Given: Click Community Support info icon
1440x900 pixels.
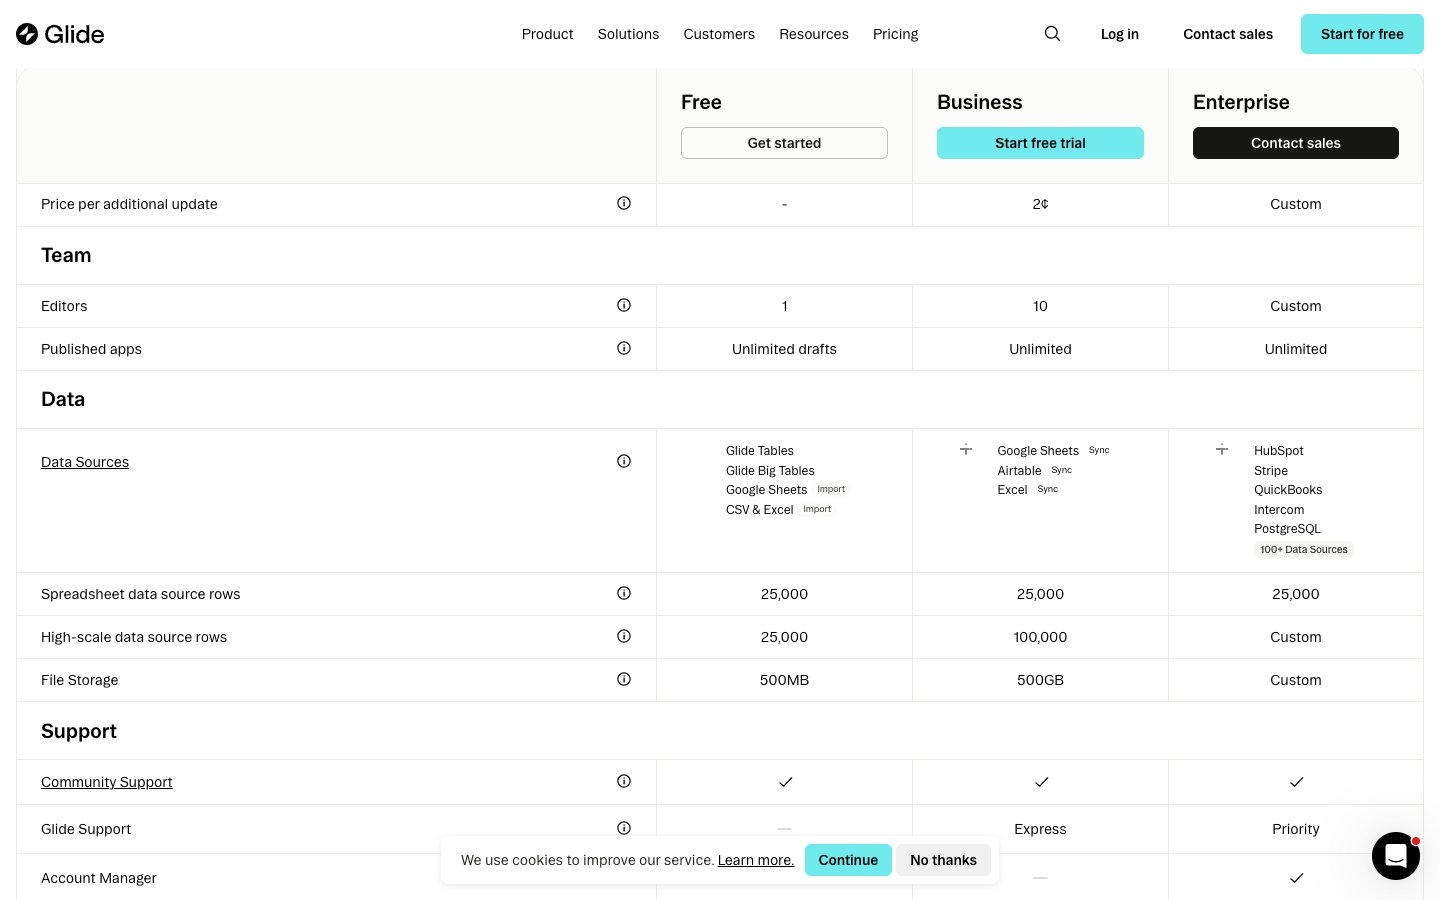Looking at the screenshot, I should pyautogui.click(x=624, y=782).
